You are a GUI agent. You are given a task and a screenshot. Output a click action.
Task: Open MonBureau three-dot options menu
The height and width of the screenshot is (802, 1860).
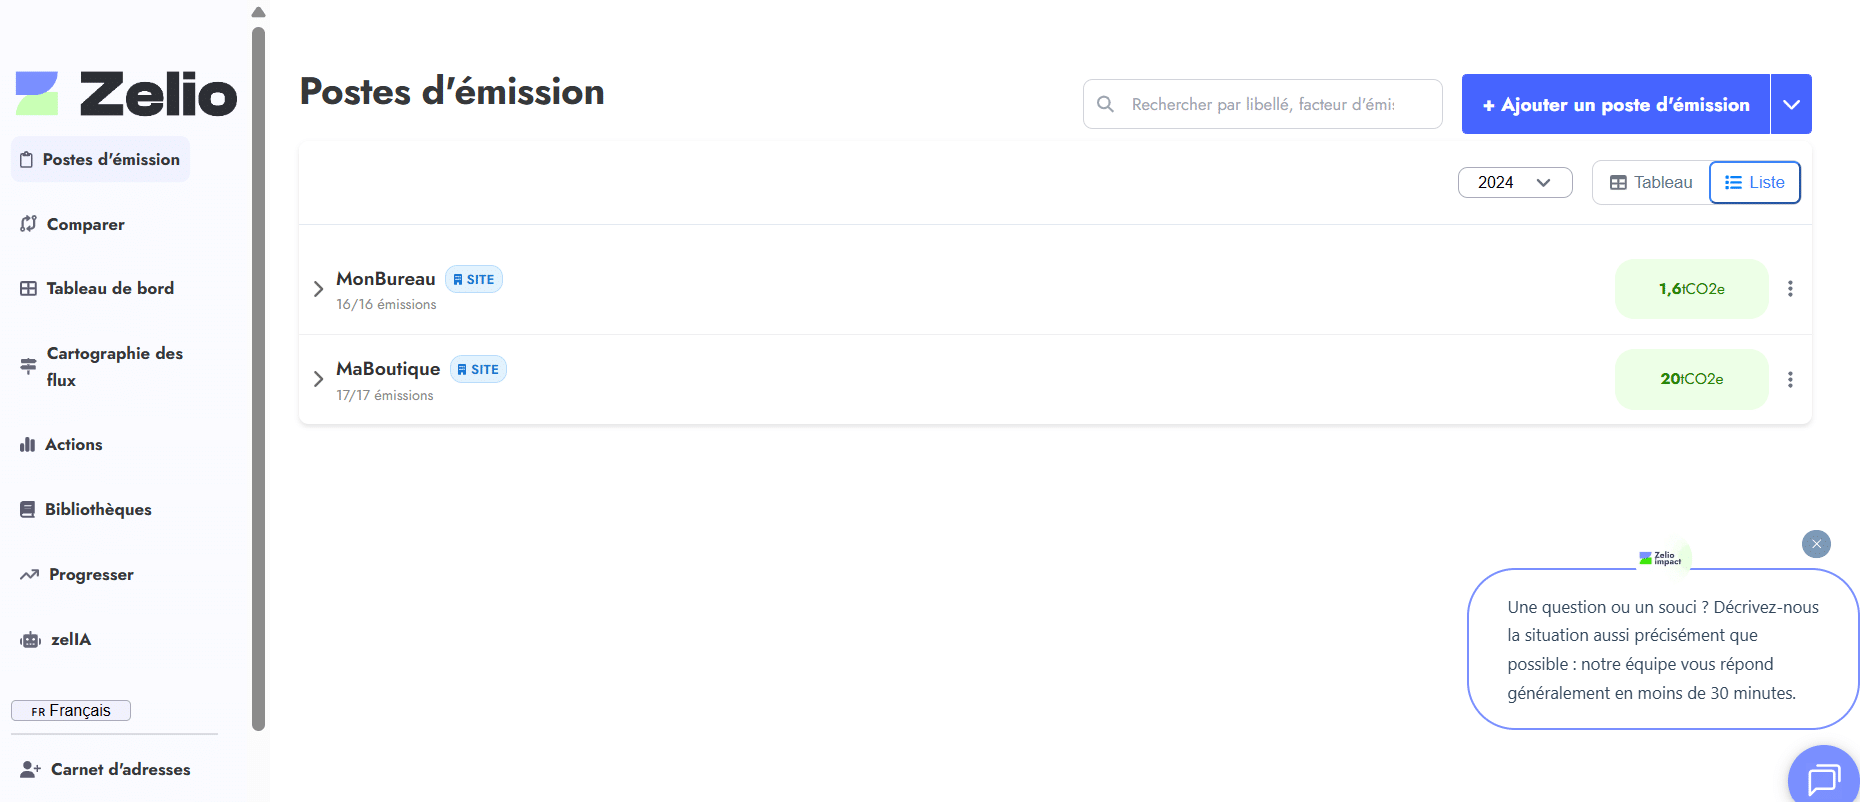1790,289
